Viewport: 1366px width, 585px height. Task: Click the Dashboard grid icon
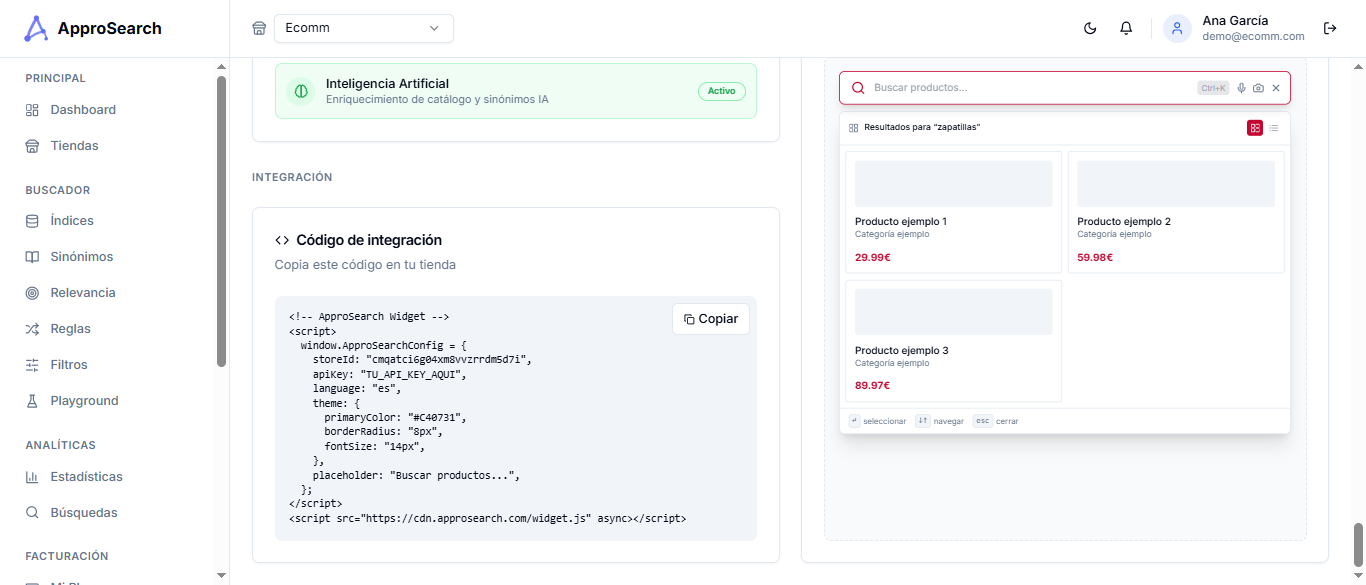point(32,110)
